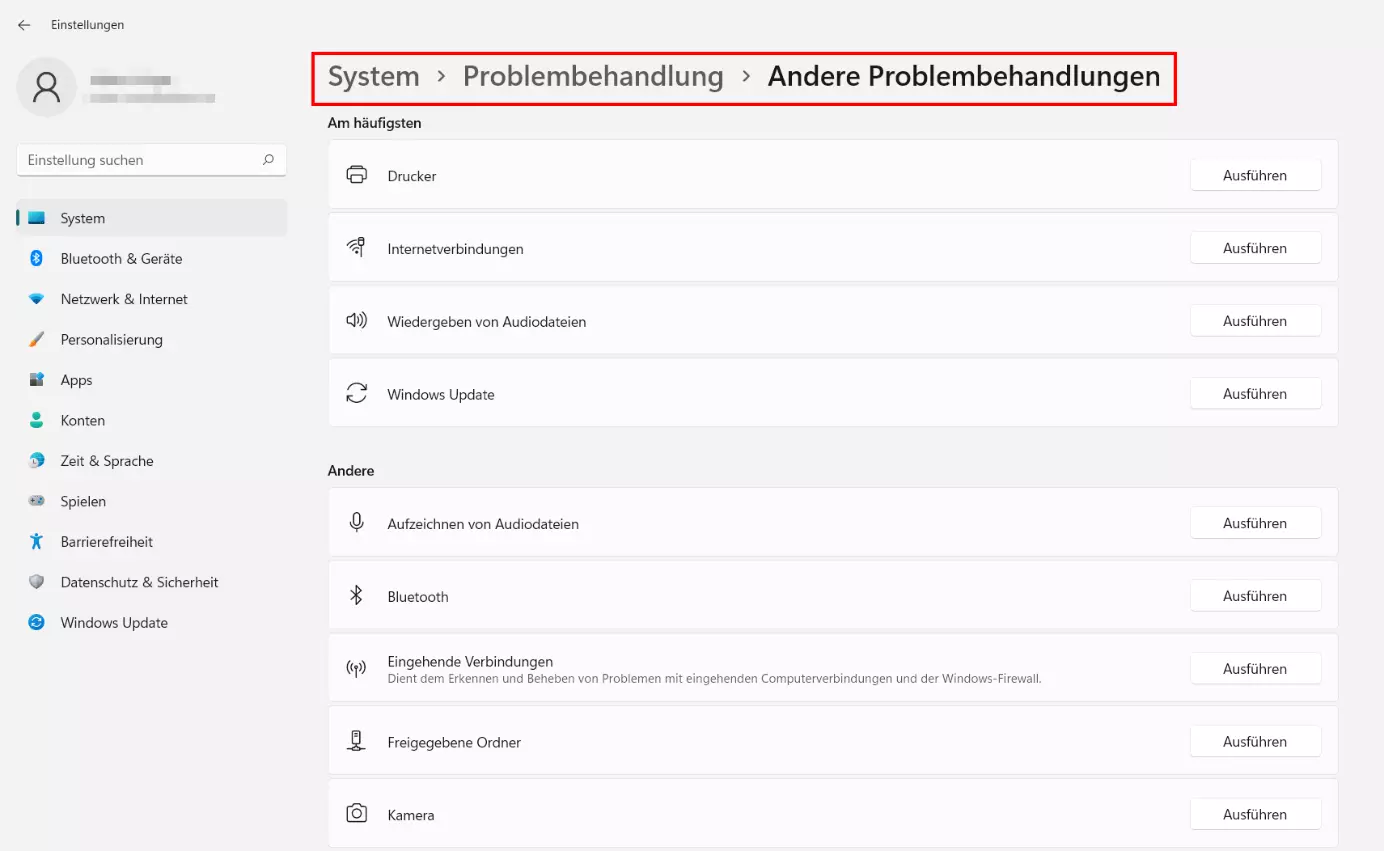This screenshot has width=1384, height=851.
Task: Click the Windows Update sidebar icon
Action: [37, 622]
